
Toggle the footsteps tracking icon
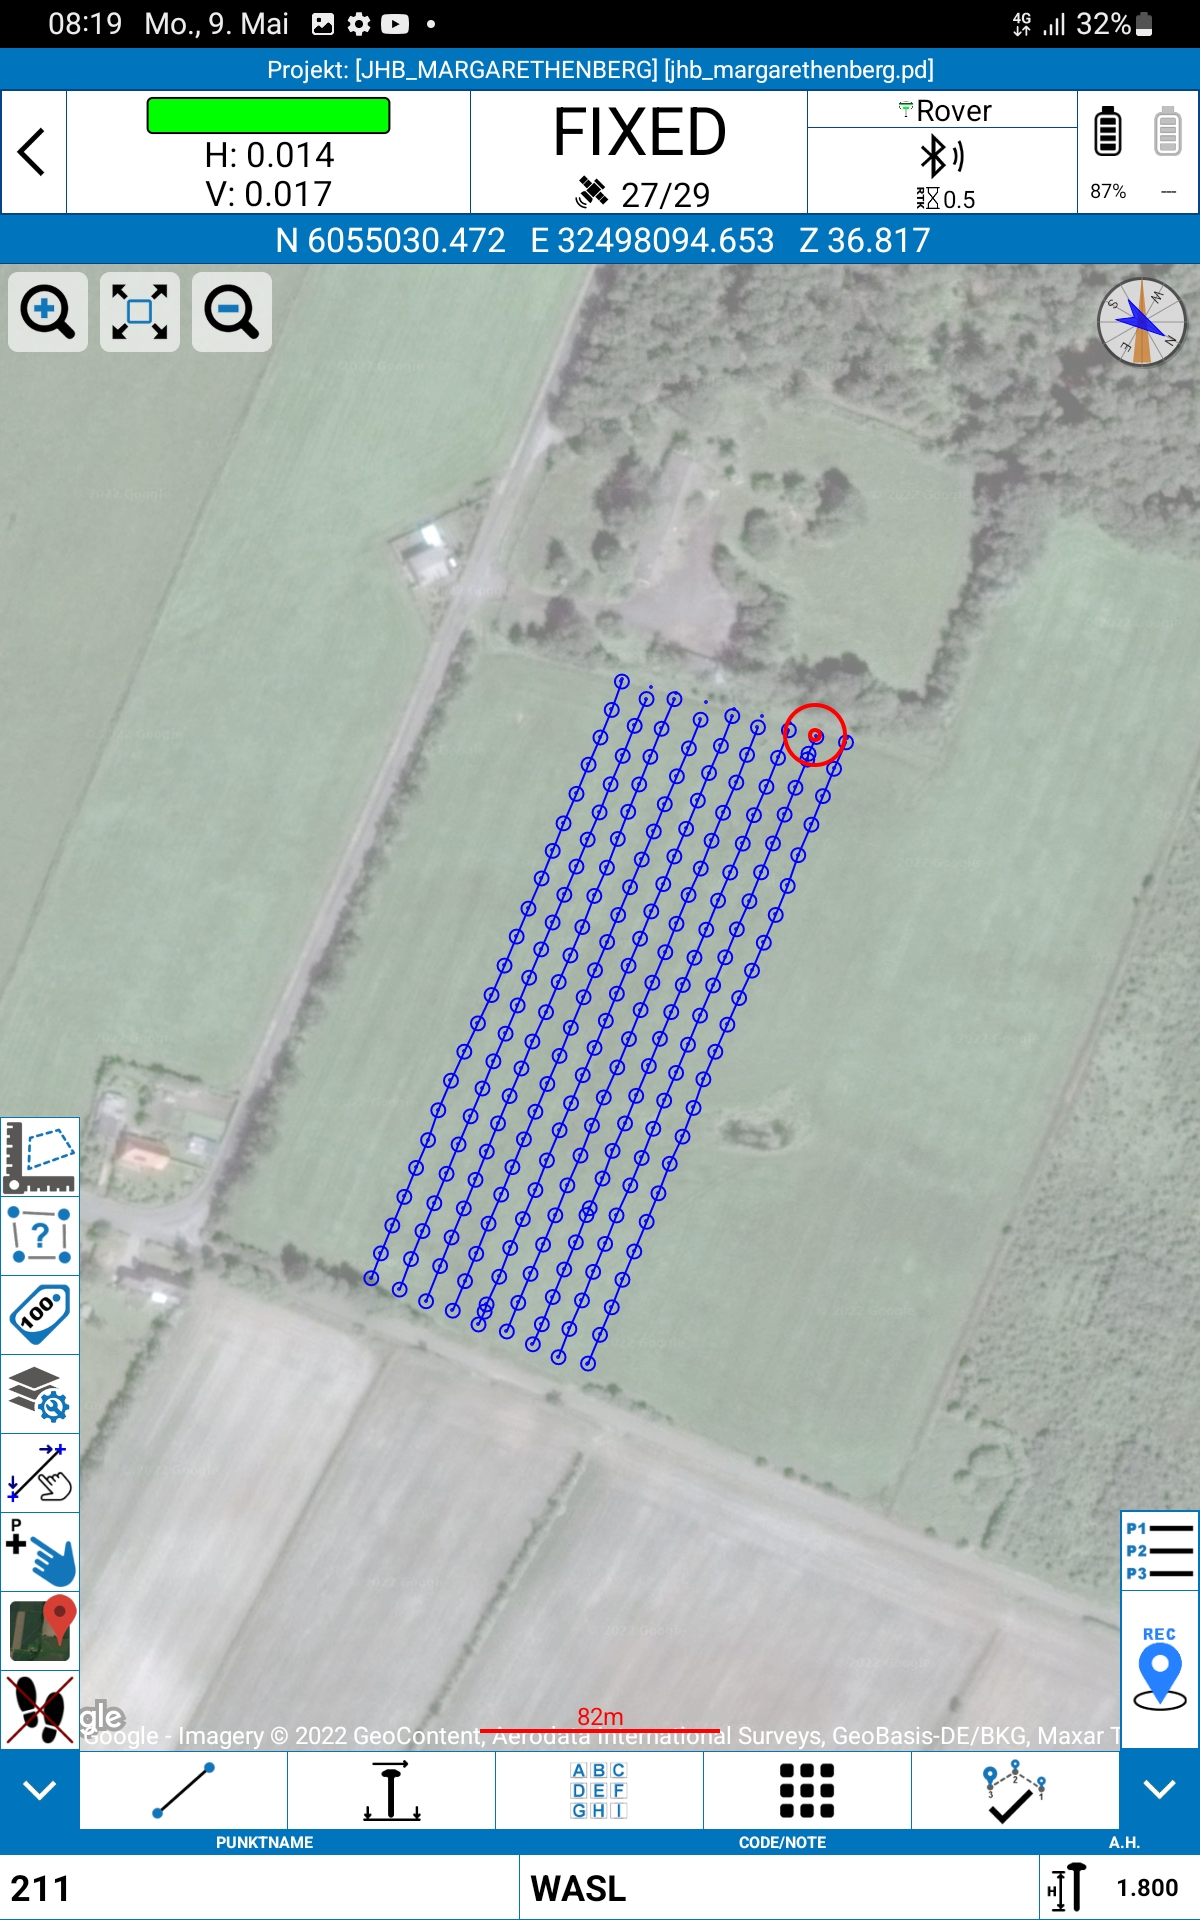pos(40,1710)
